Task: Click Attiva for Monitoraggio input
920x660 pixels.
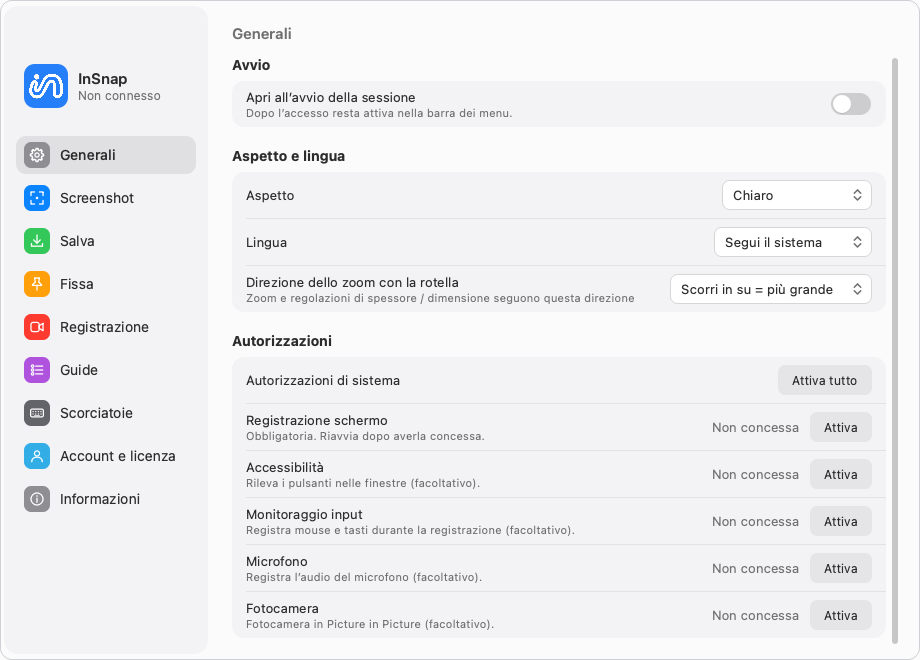Action: 840,521
